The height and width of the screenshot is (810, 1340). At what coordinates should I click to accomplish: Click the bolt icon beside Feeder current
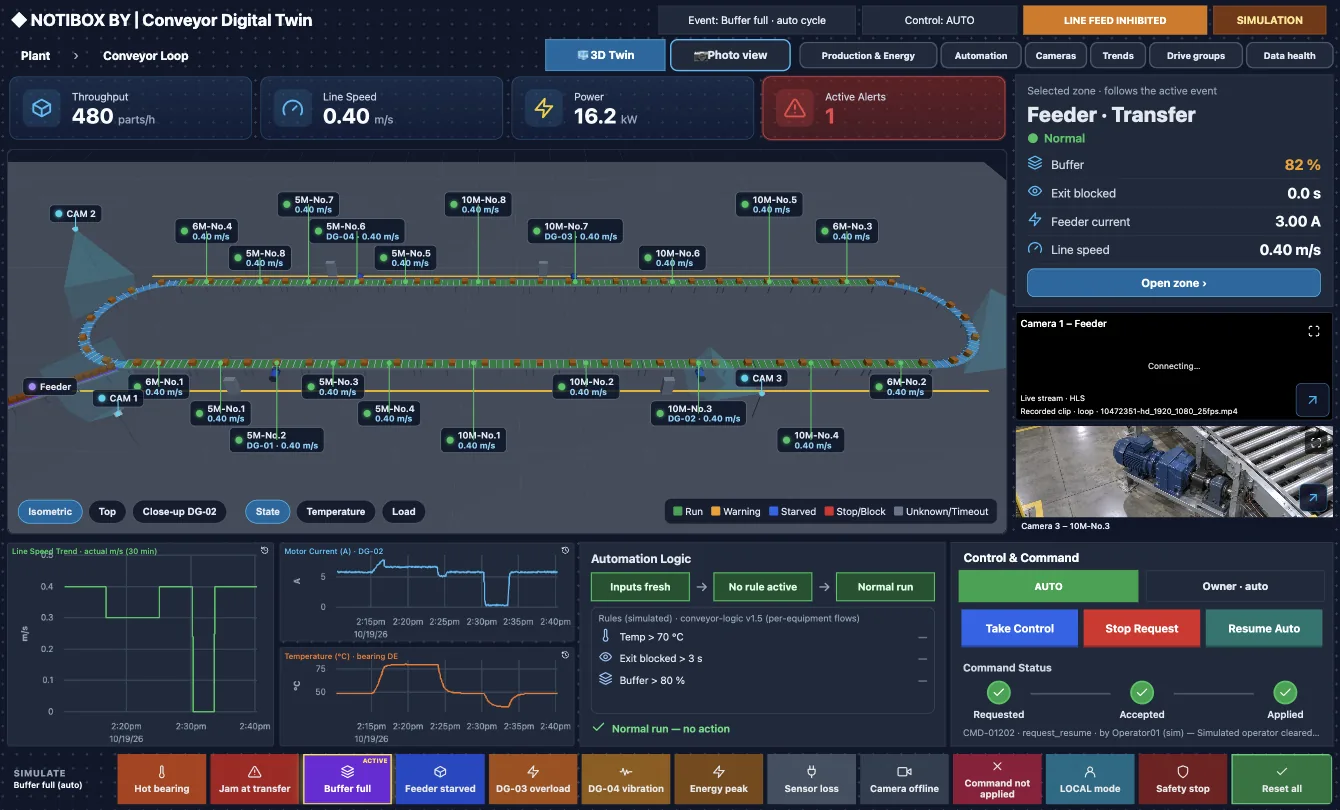(x=1035, y=221)
